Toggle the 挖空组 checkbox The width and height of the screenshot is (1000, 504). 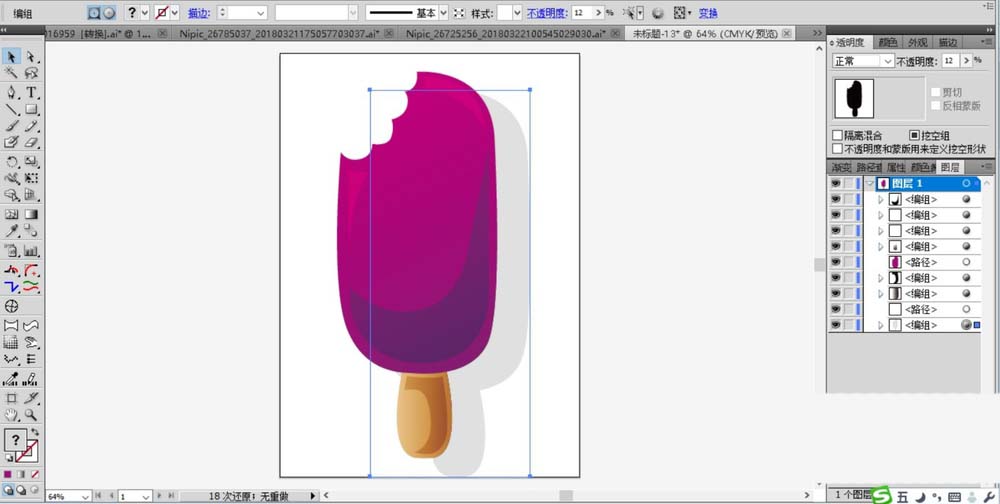[915, 135]
